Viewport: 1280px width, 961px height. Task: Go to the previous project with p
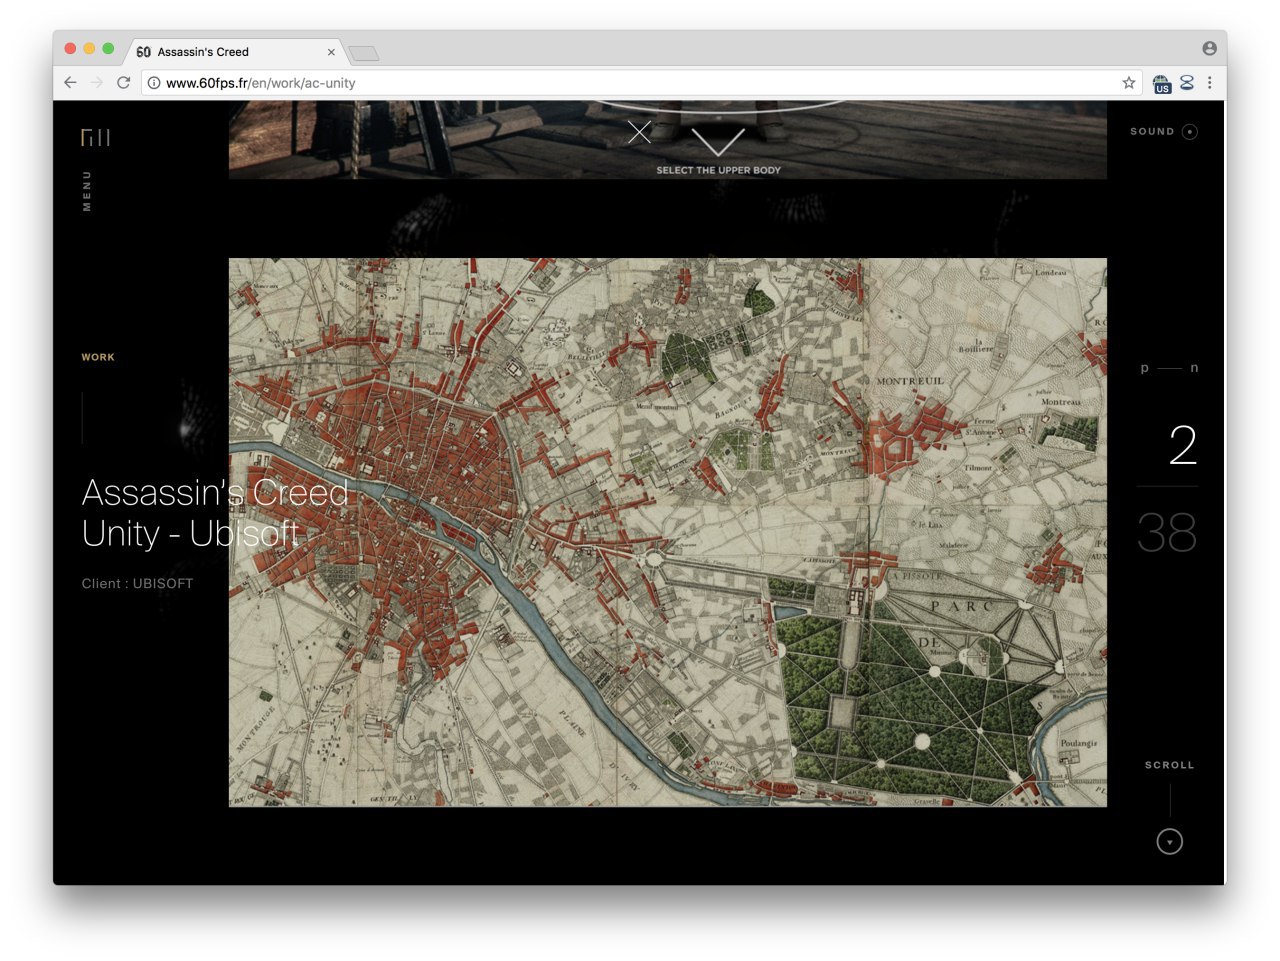tap(1145, 368)
